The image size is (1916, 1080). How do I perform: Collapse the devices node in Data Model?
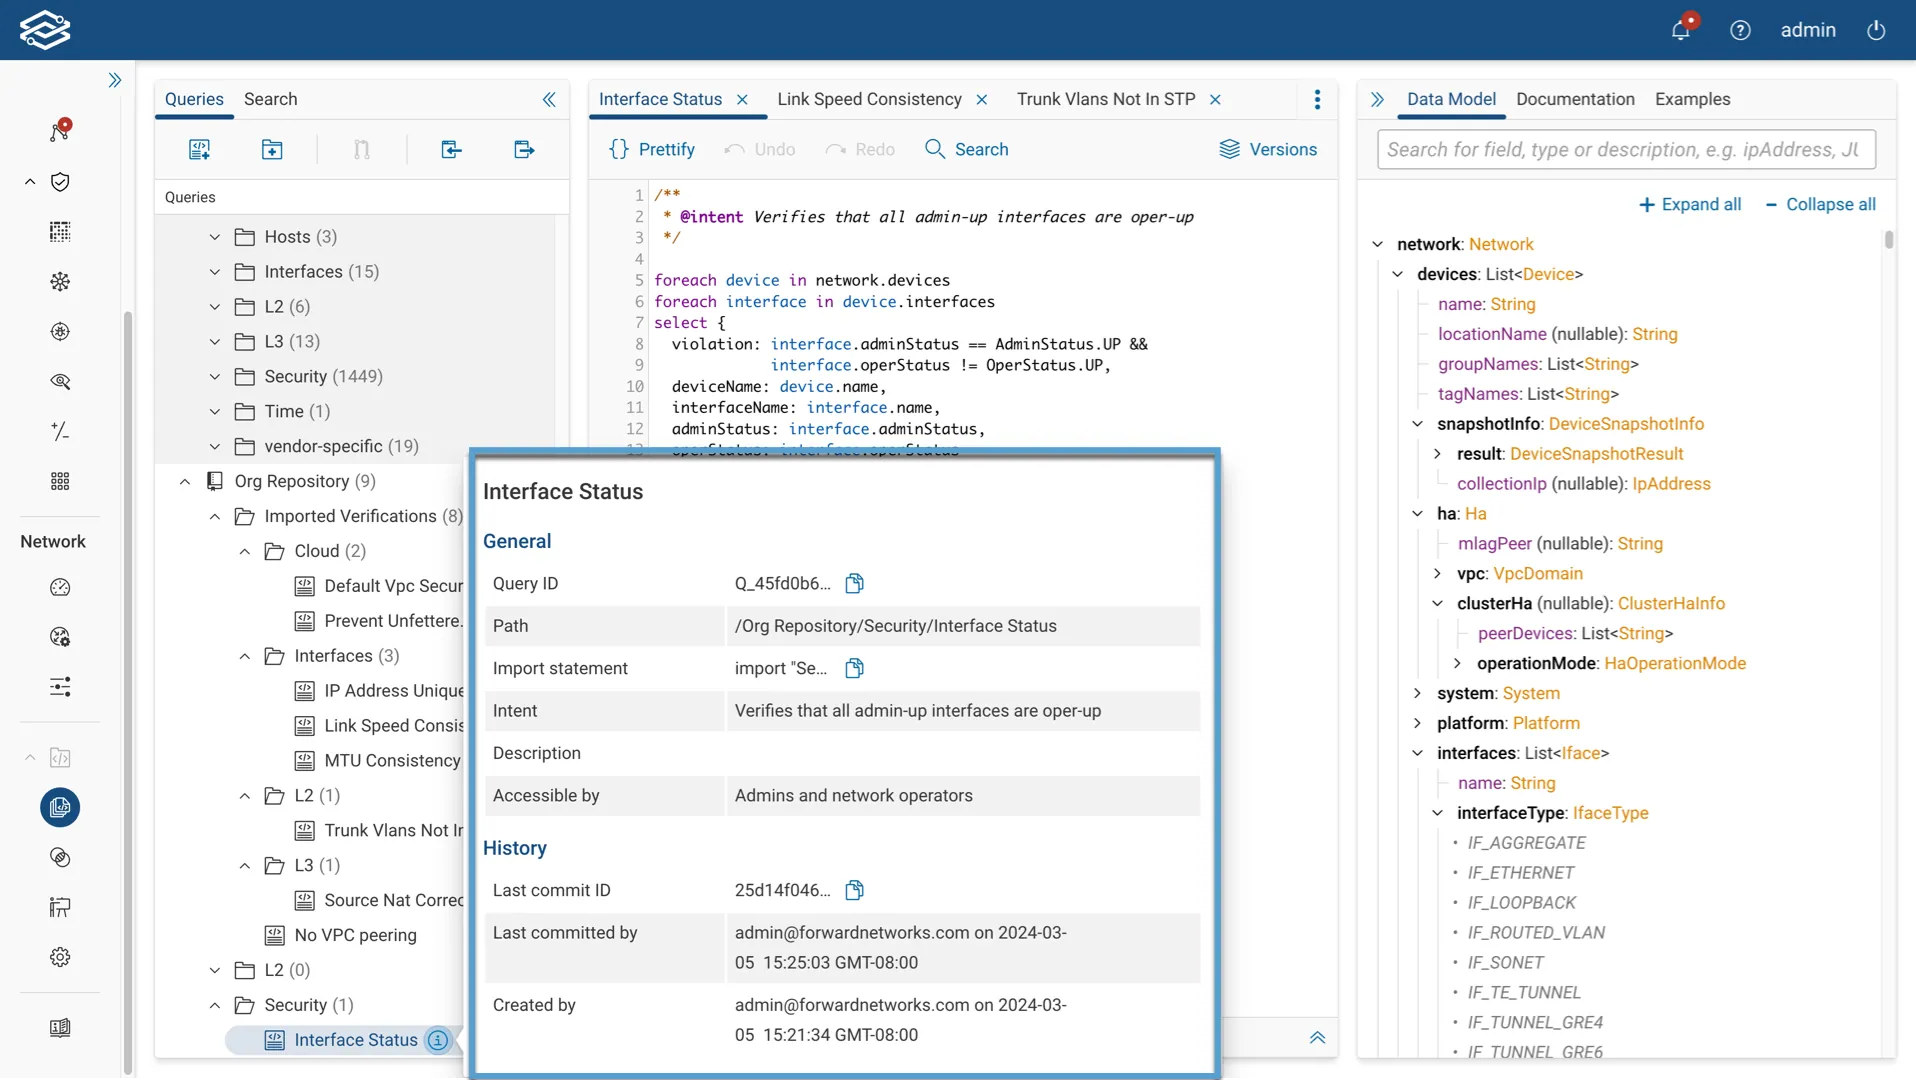tap(1397, 274)
